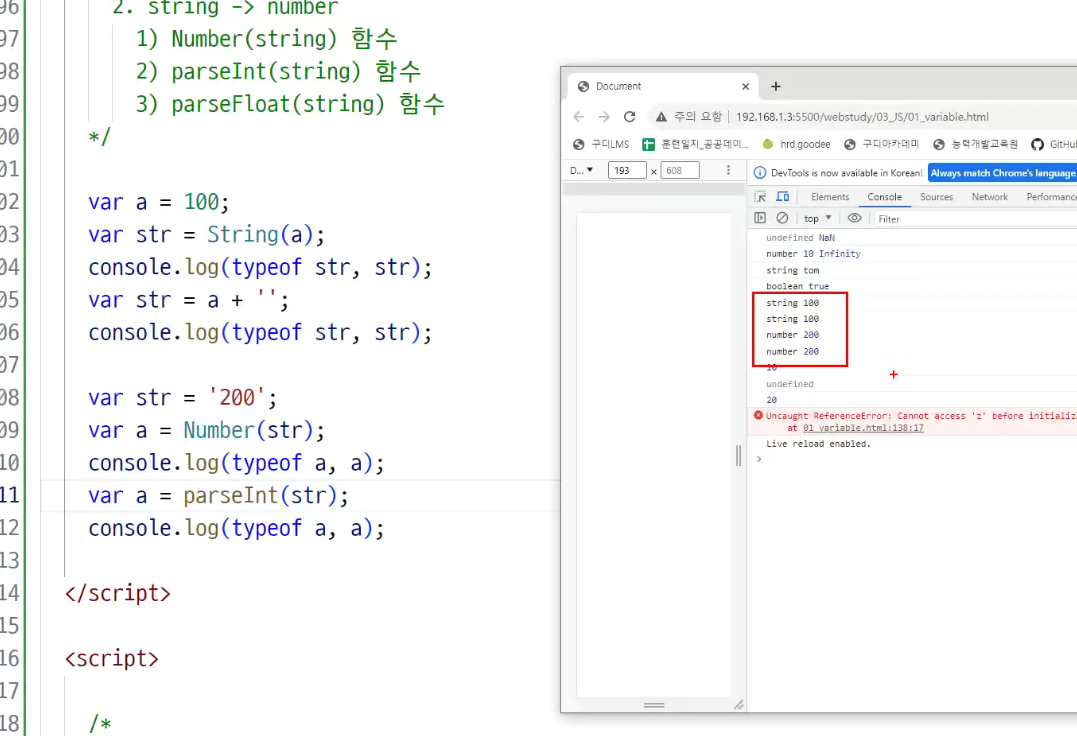The image size is (1077, 736).
Task: Show the console sidebar
Action: coord(760,218)
